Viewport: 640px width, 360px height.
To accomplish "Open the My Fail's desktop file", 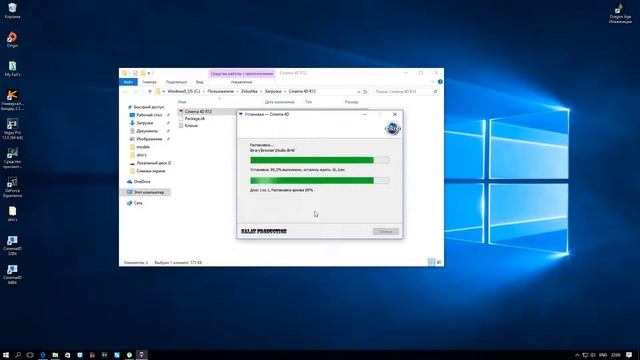I will [x=12, y=69].
